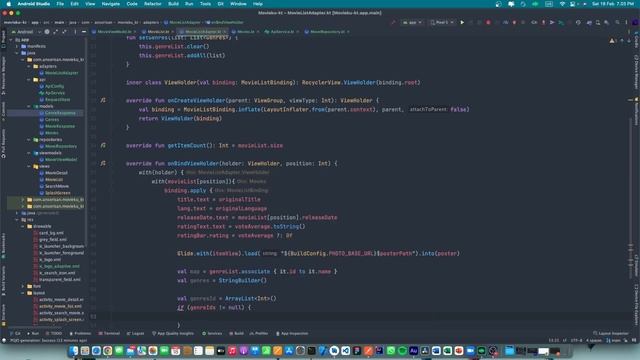Screen dimensions: 640x360
Task: Click the collapse all icon in Project panel
Action: (64, 31)
